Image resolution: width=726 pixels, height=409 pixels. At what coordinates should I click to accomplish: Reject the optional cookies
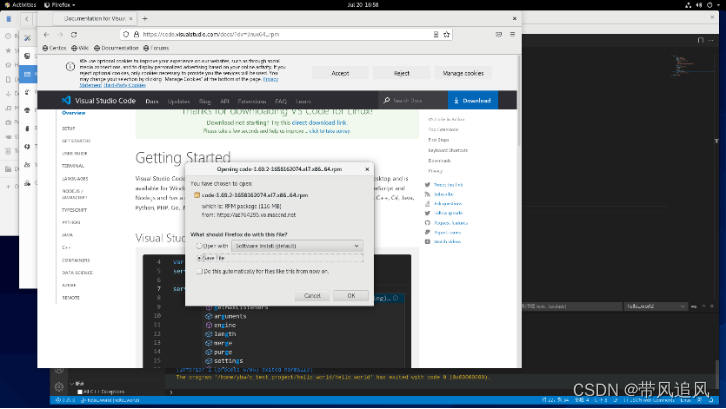point(401,73)
